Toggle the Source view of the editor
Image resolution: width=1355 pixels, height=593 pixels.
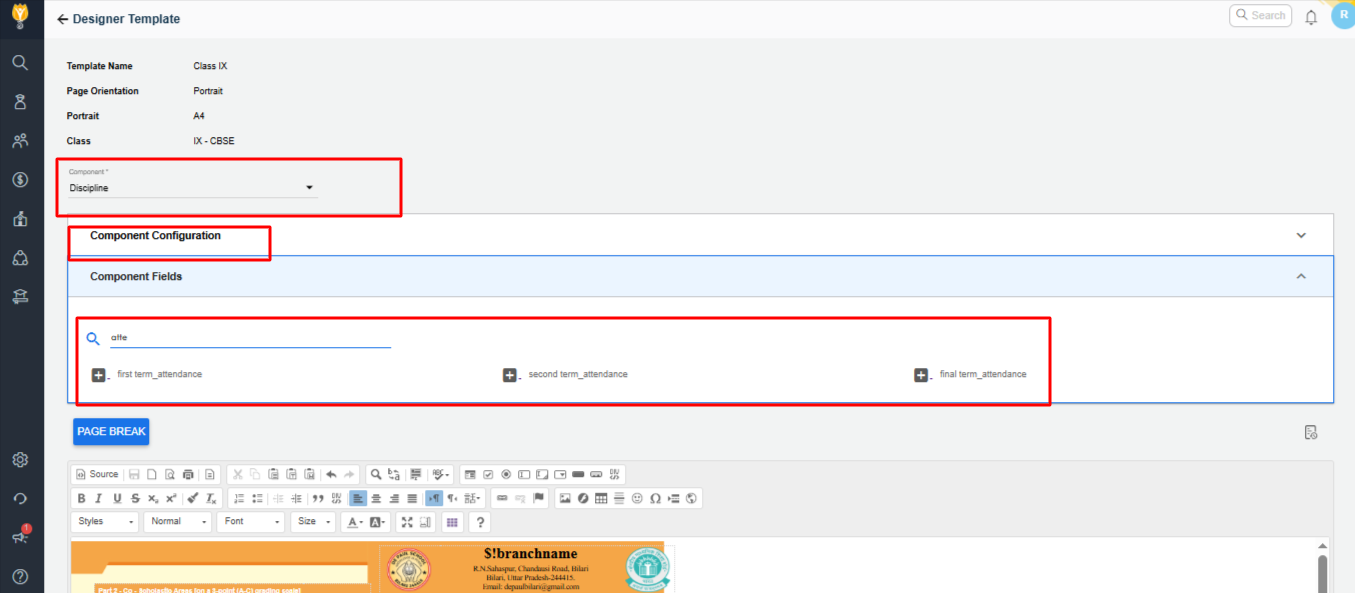point(97,475)
